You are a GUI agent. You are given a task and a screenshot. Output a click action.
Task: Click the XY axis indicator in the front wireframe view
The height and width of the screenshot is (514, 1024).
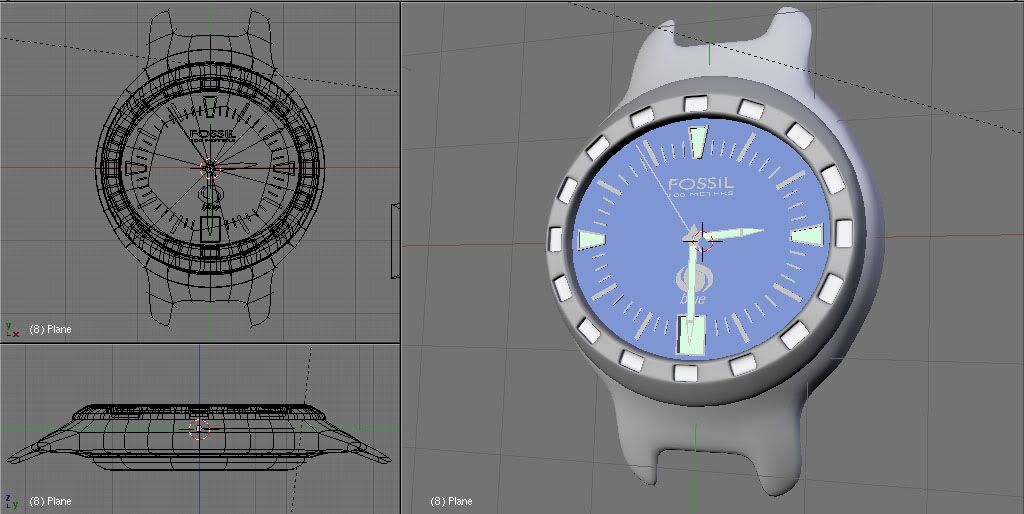coord(11,330)
